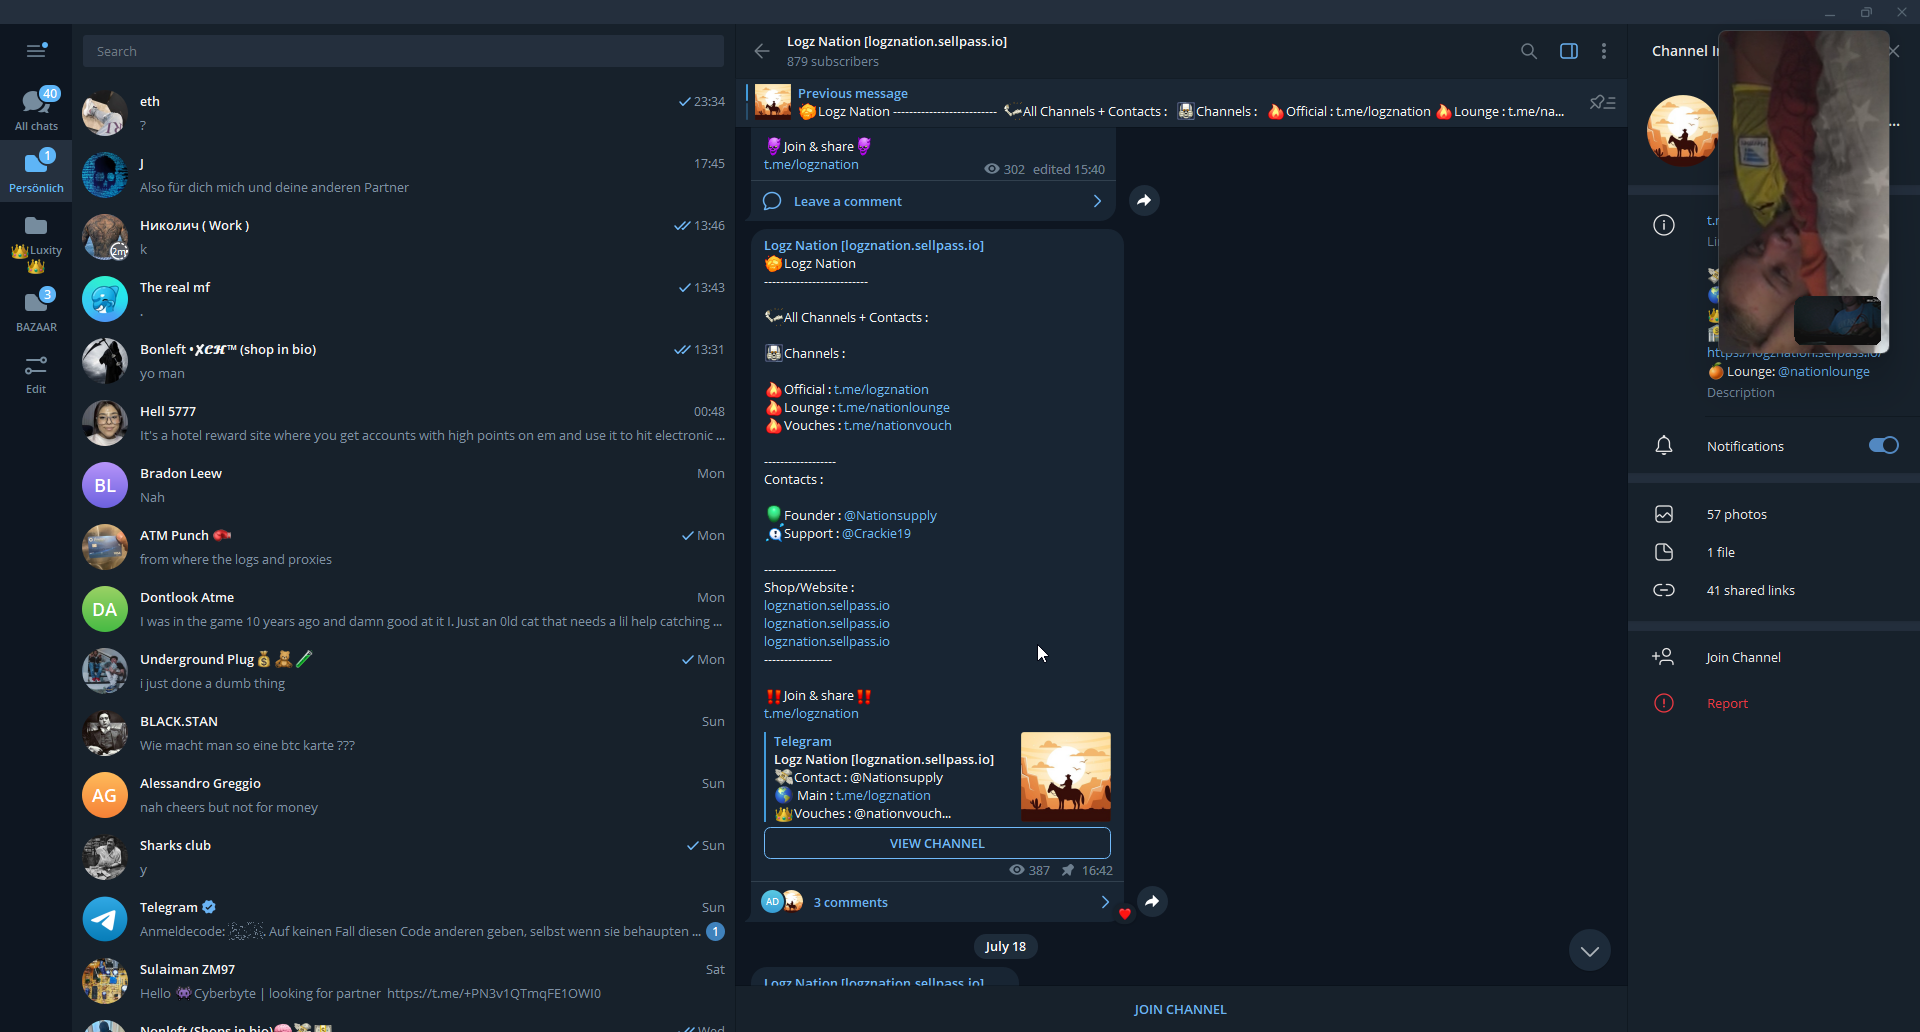
Task: Open the 57 photos media section
Action: click(x=1736, y=515)
